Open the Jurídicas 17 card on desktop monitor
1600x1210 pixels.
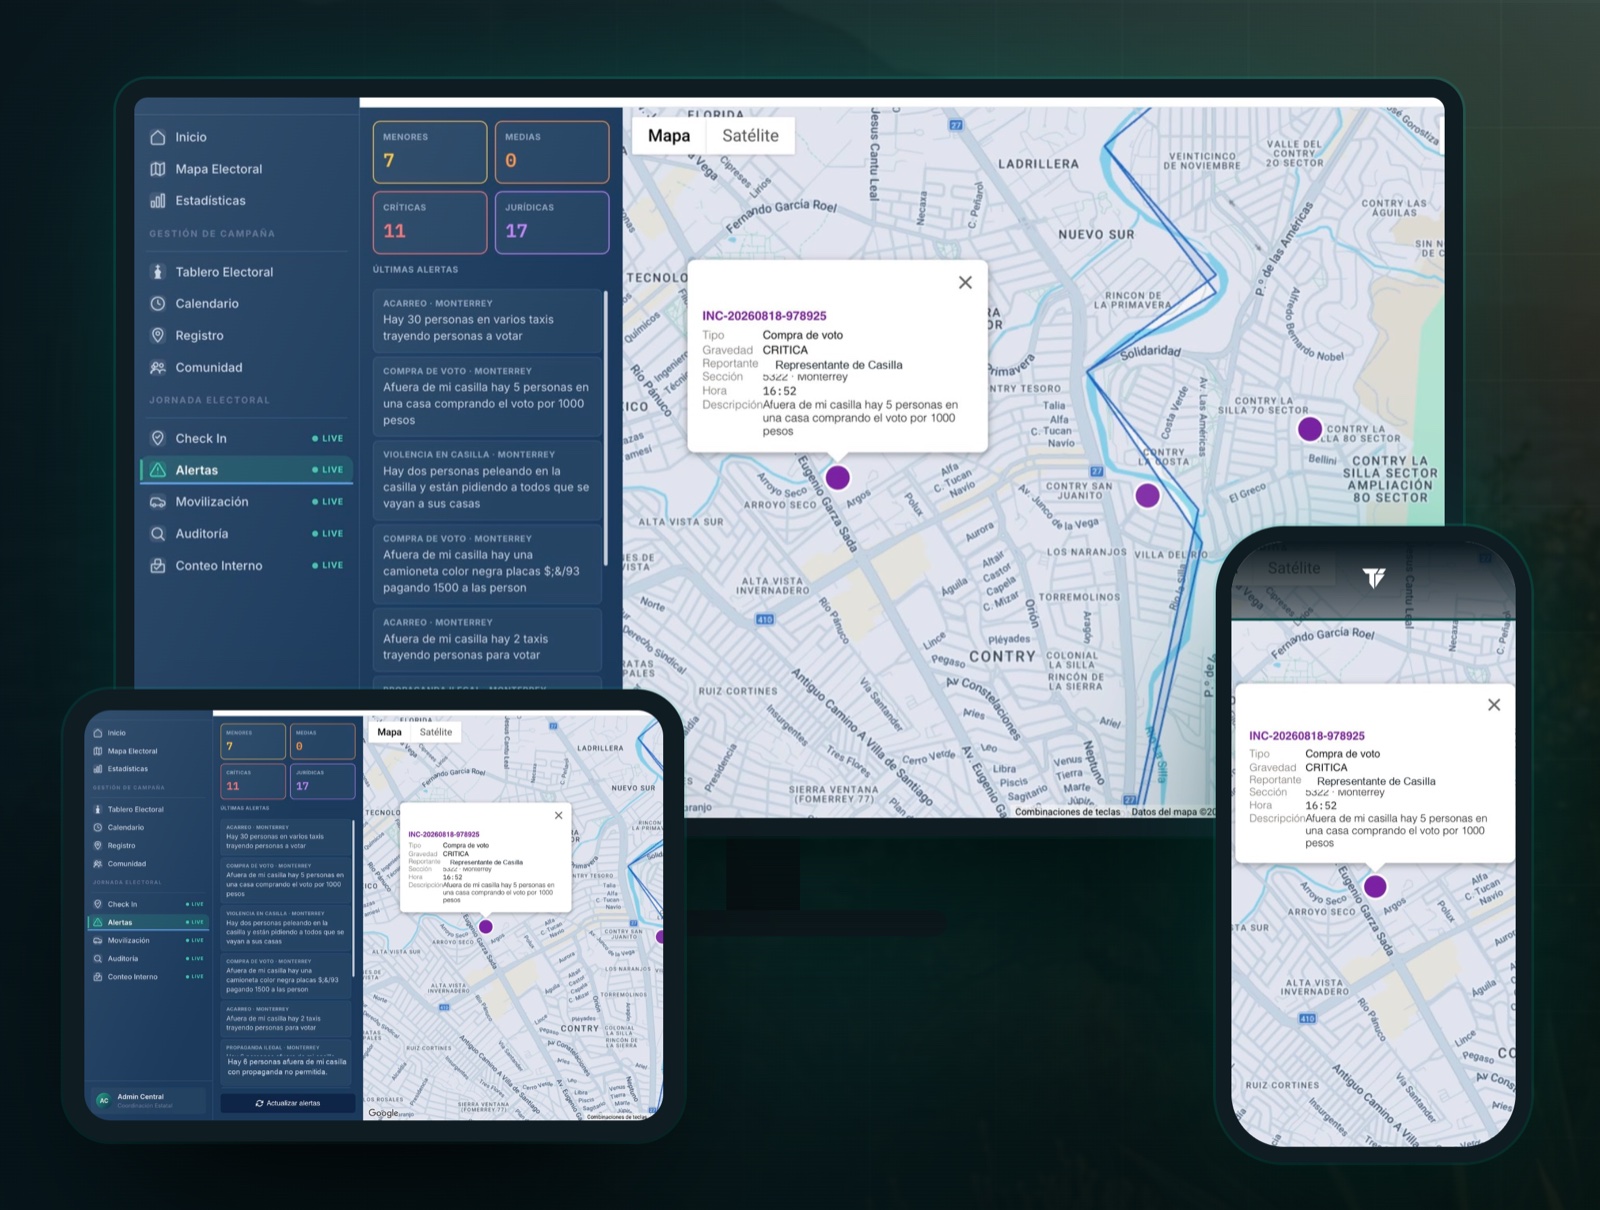pos(552,222)
